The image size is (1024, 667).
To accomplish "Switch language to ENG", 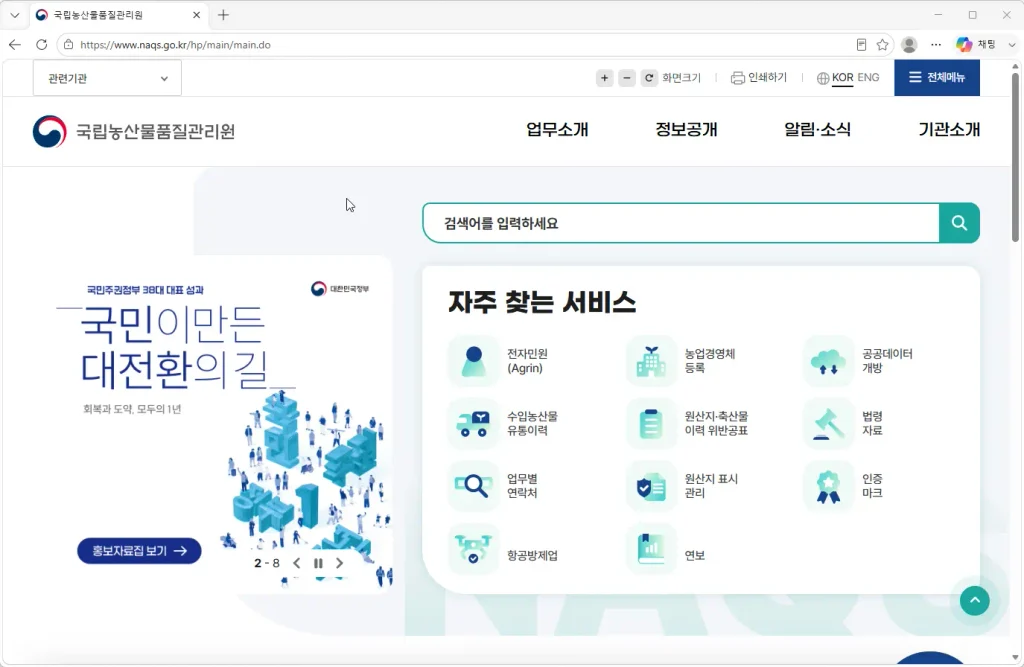I will [868, 77].
